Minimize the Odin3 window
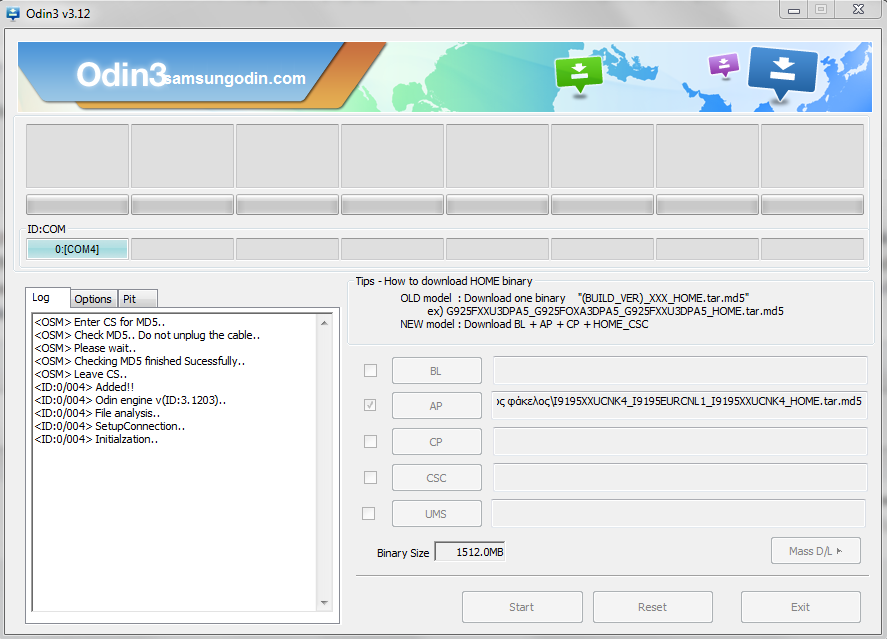Image resolution: width=887 pixels, height=639 pixels. coord(794,10)
